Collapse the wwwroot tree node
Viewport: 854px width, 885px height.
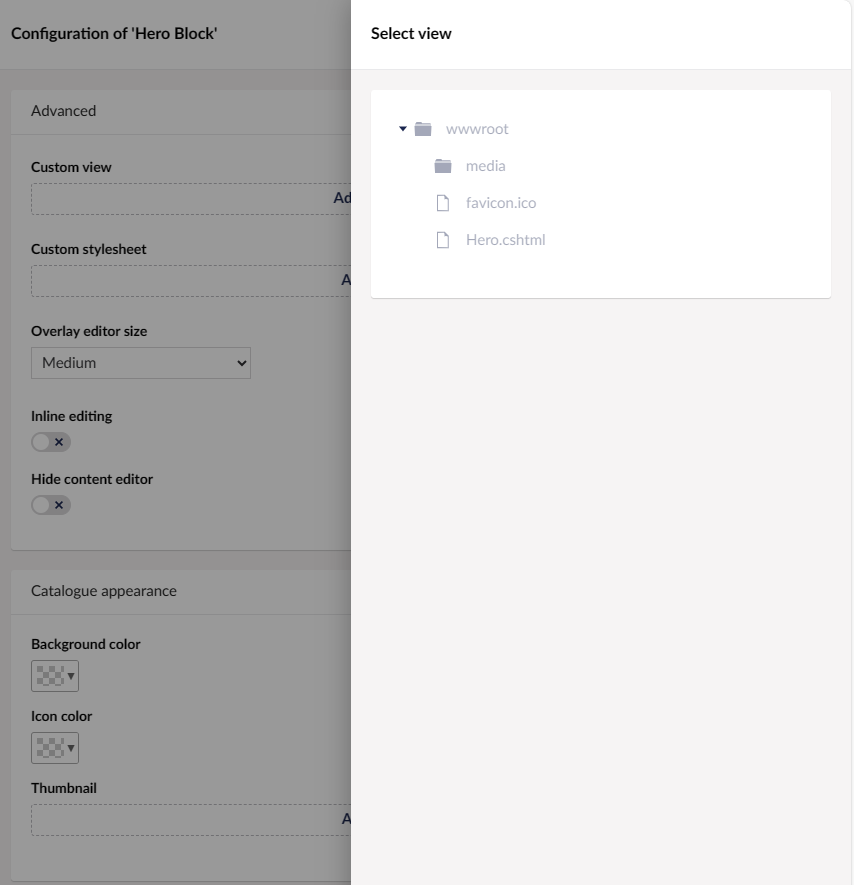pyautogui.click(x=404, y=128)
